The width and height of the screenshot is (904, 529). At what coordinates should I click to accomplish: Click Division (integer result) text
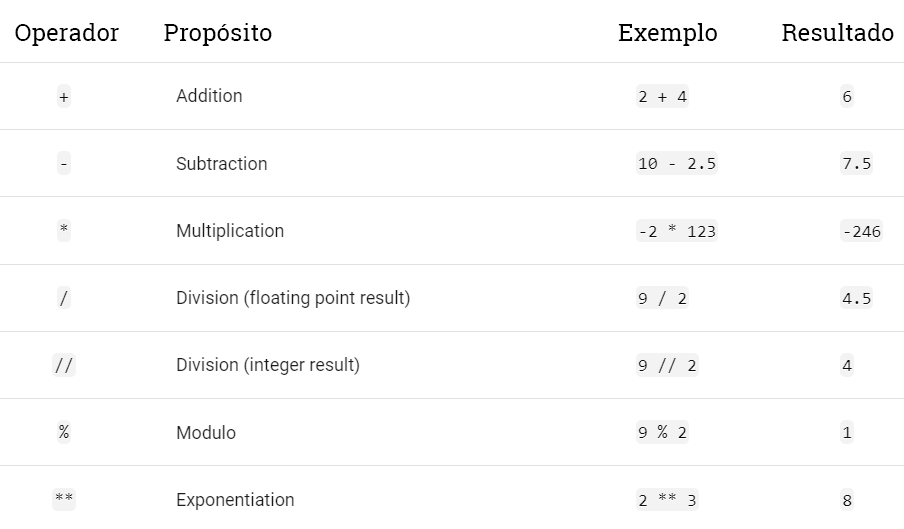point(268,365)
